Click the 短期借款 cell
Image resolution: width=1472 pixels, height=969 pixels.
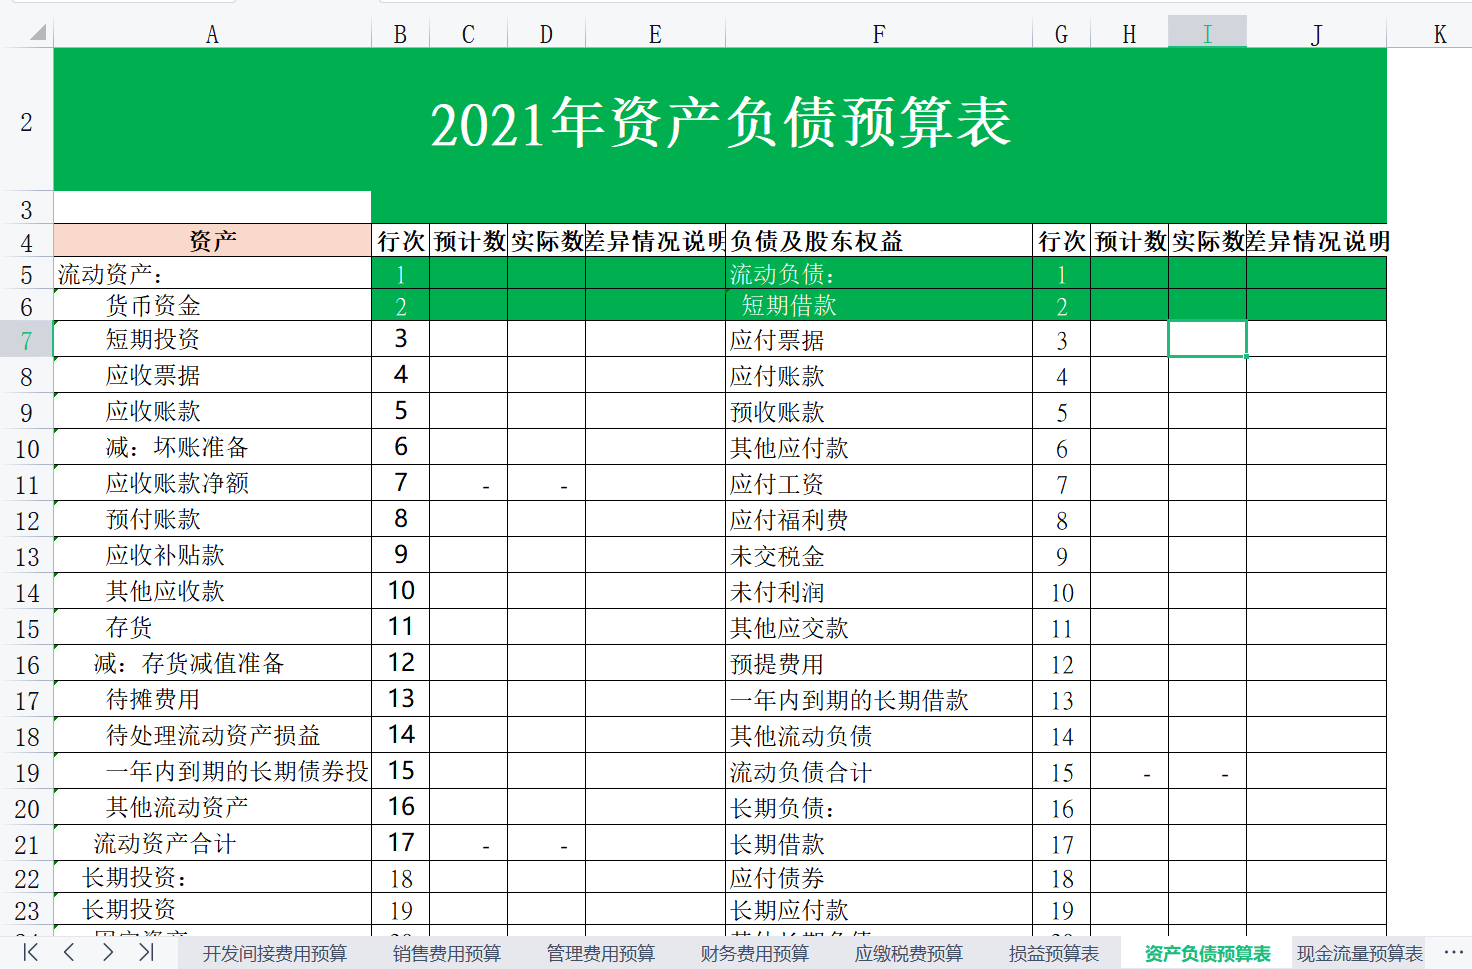pyautogui.click(x=879, y=306)
